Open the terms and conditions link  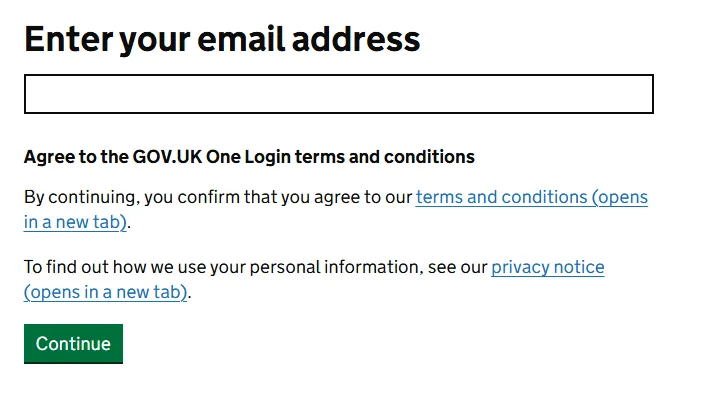(x=501, y=197)
